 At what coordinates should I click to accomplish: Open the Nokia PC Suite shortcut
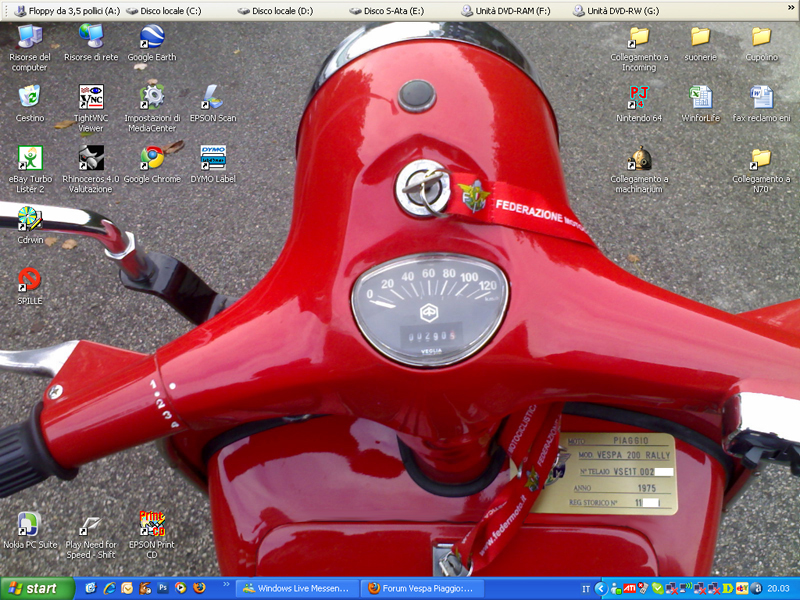click(30, 531)
